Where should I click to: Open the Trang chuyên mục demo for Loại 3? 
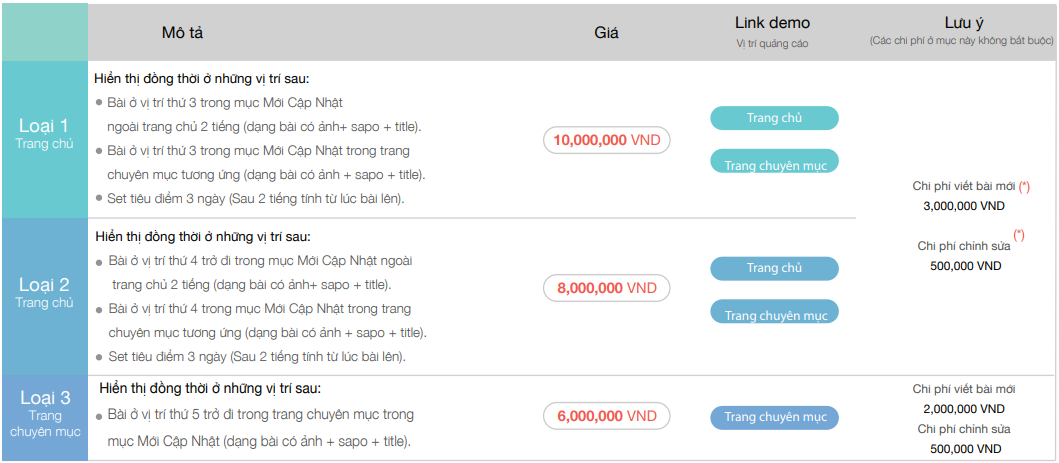pyautogui.click(x=774, y=417)
